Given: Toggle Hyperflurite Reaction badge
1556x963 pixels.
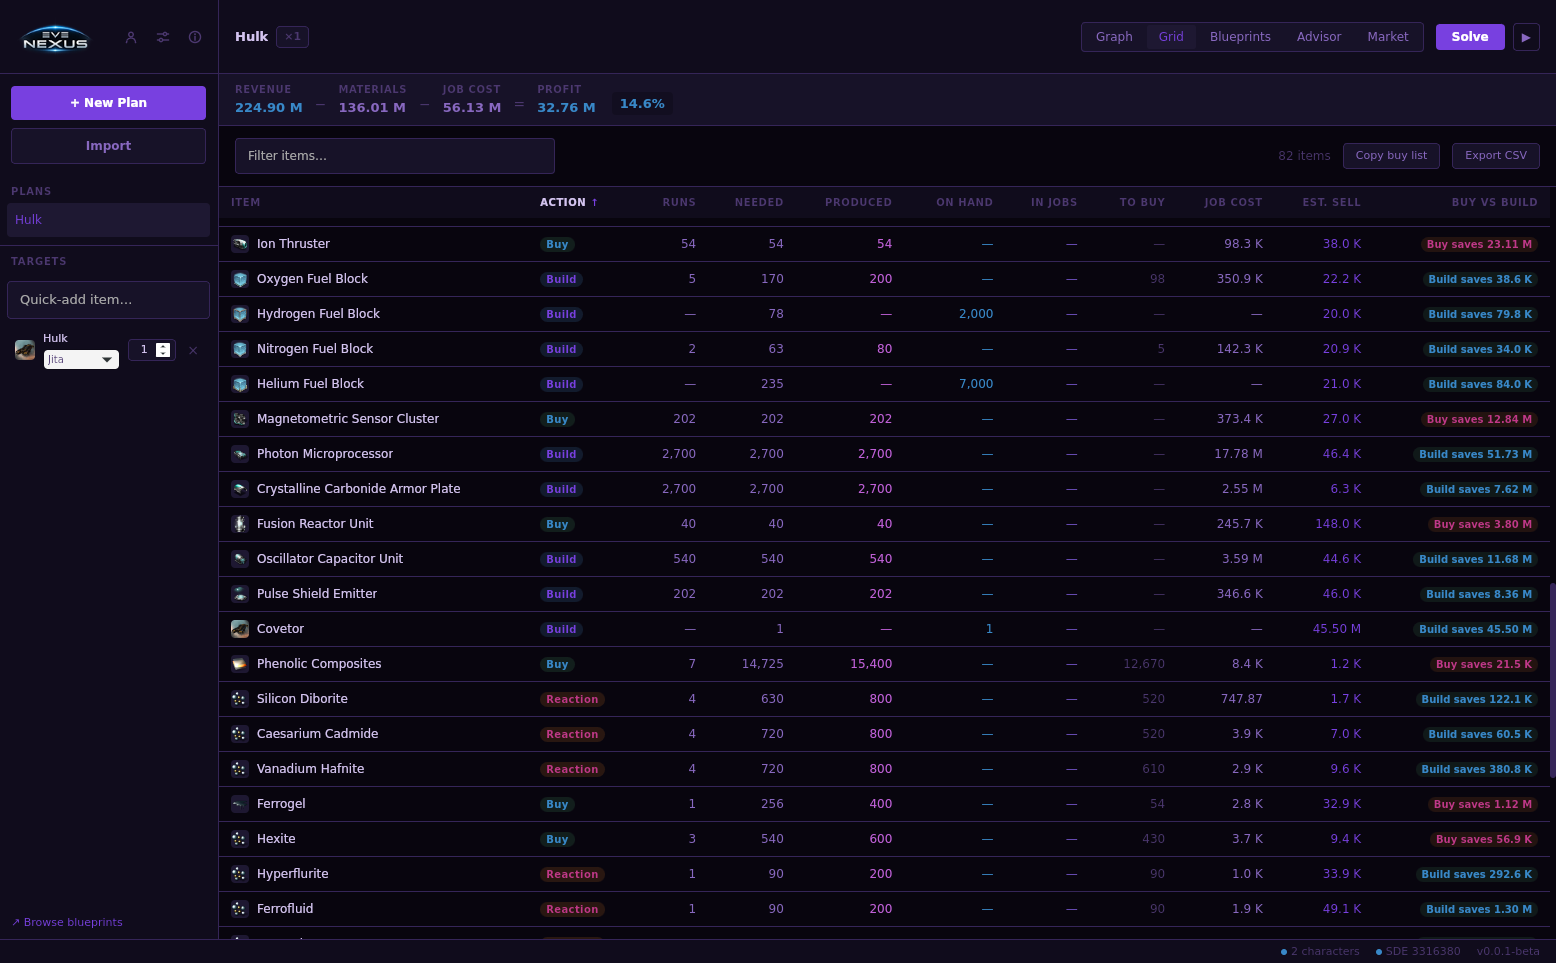Looking at the screenshot, I should click(x=572, y=874).
